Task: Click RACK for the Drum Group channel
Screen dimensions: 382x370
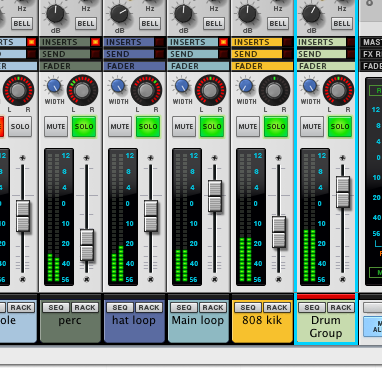Action: click(x=341, y=307)
